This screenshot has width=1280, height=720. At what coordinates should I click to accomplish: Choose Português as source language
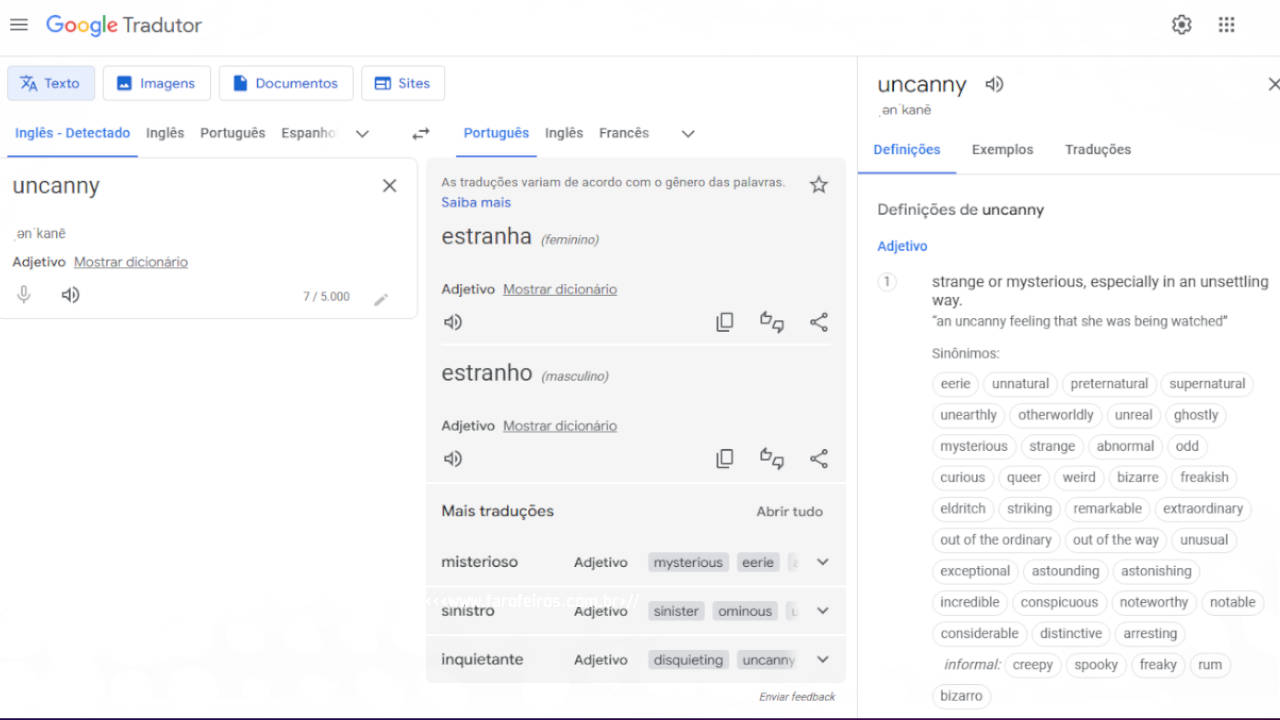click(x=233, y=133)
